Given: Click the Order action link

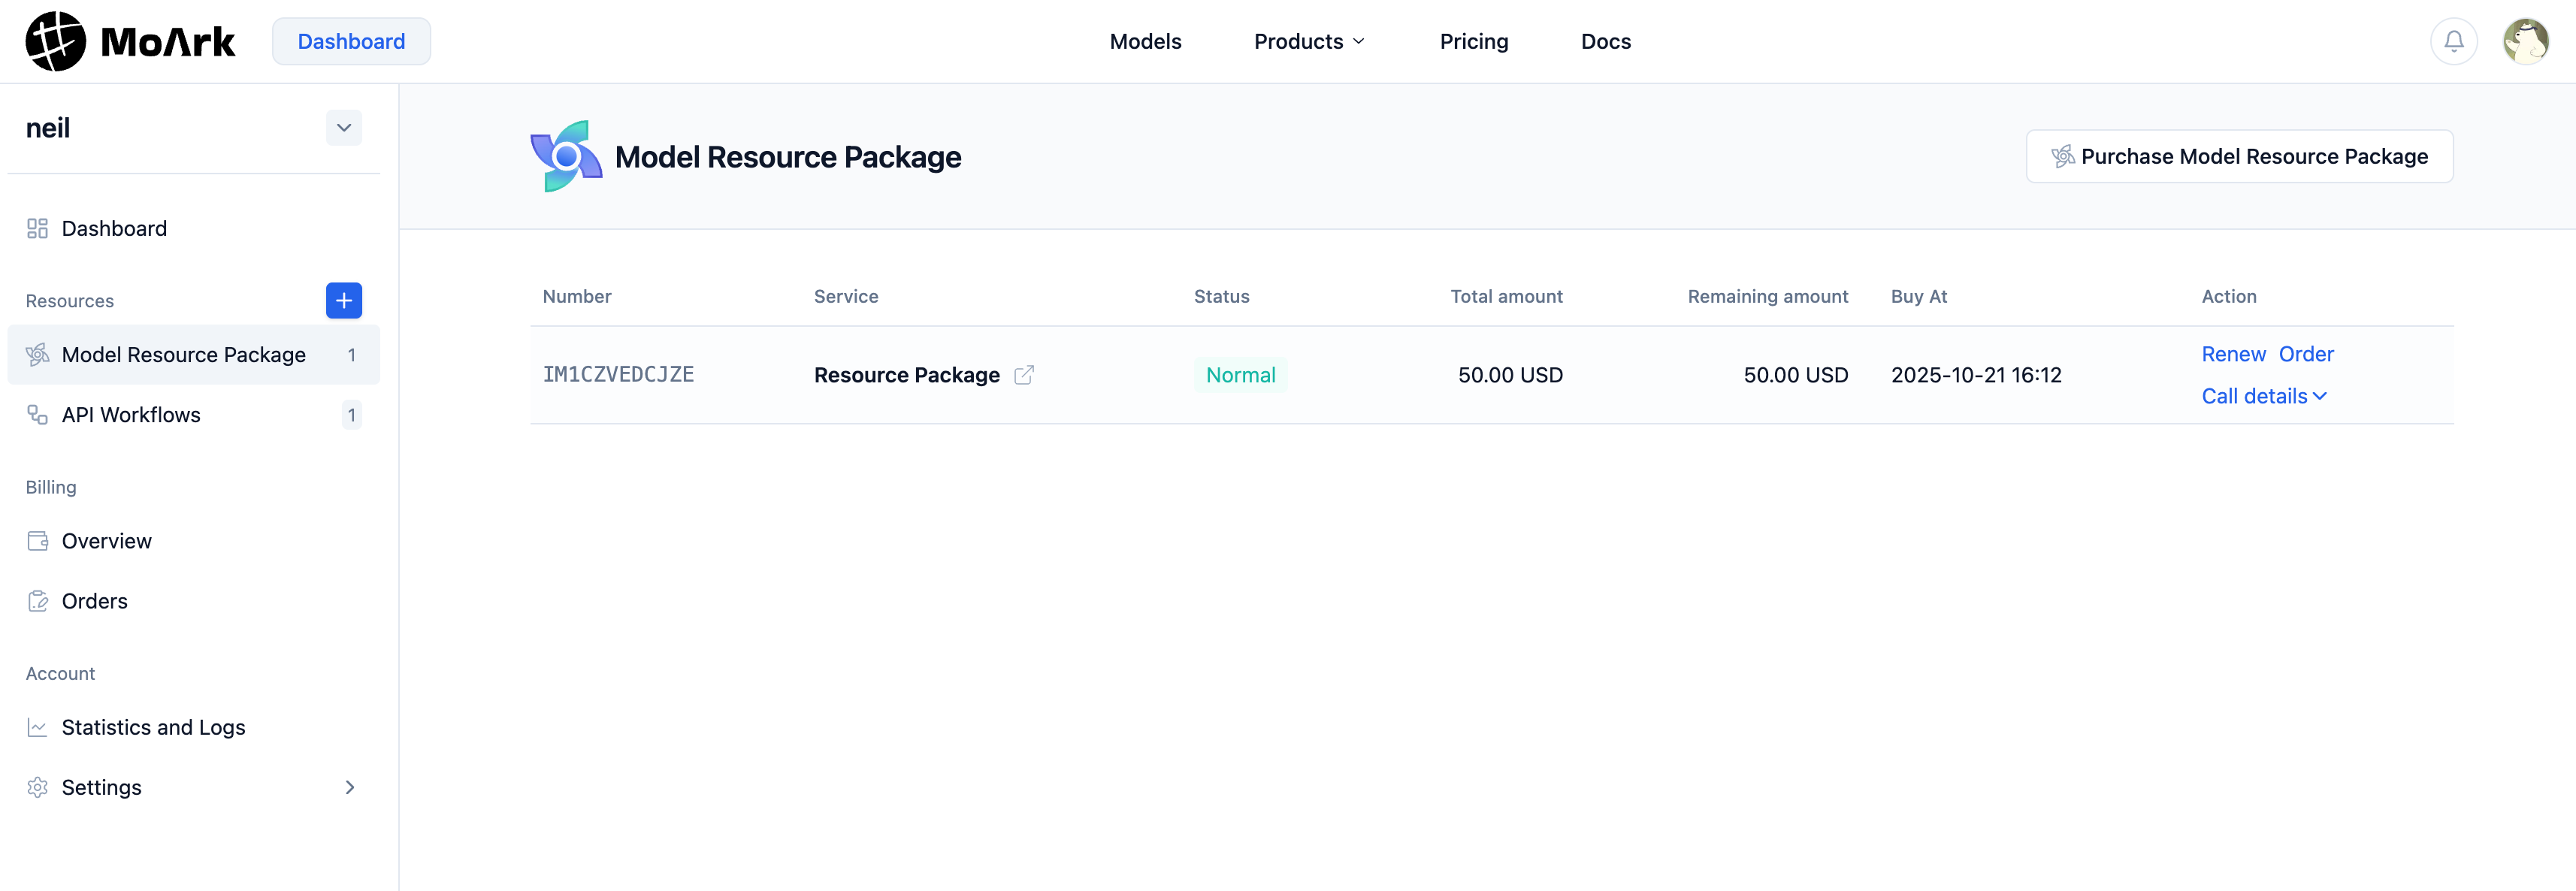Looking at the screenshot, I should pyautogui.click(x=2305, y=354).
